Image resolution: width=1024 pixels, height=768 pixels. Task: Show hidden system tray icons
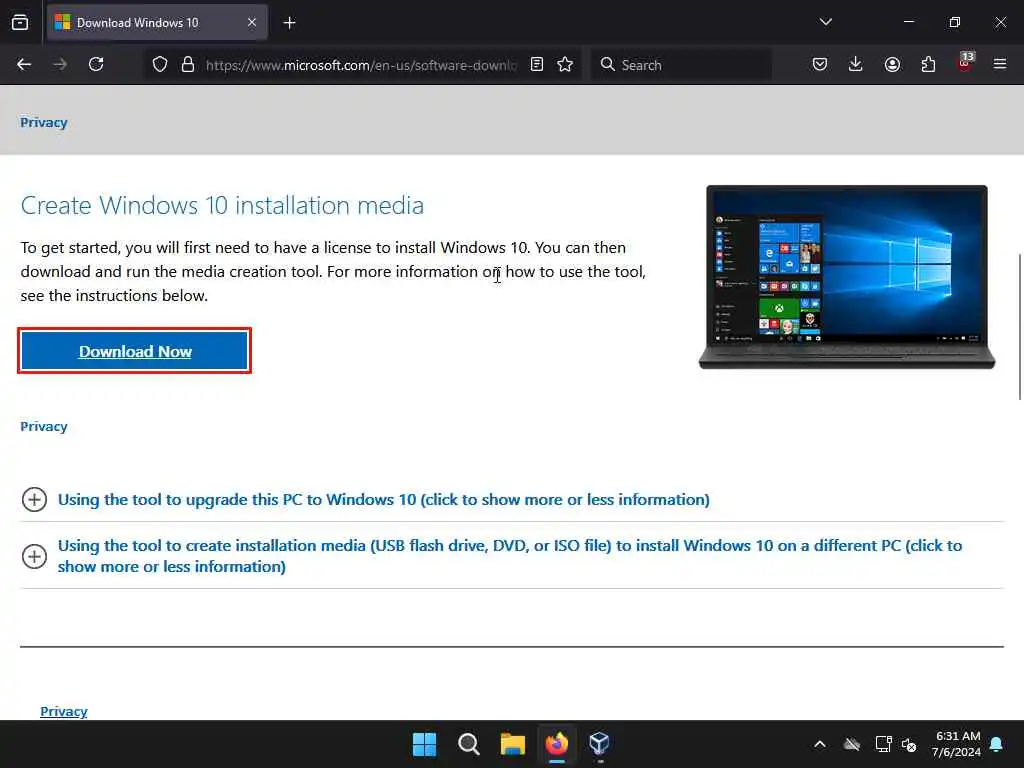820,744
